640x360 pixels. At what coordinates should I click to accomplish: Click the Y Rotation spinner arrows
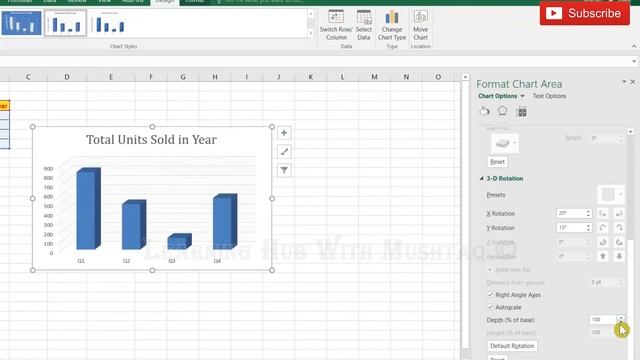(x=589, y=228)
